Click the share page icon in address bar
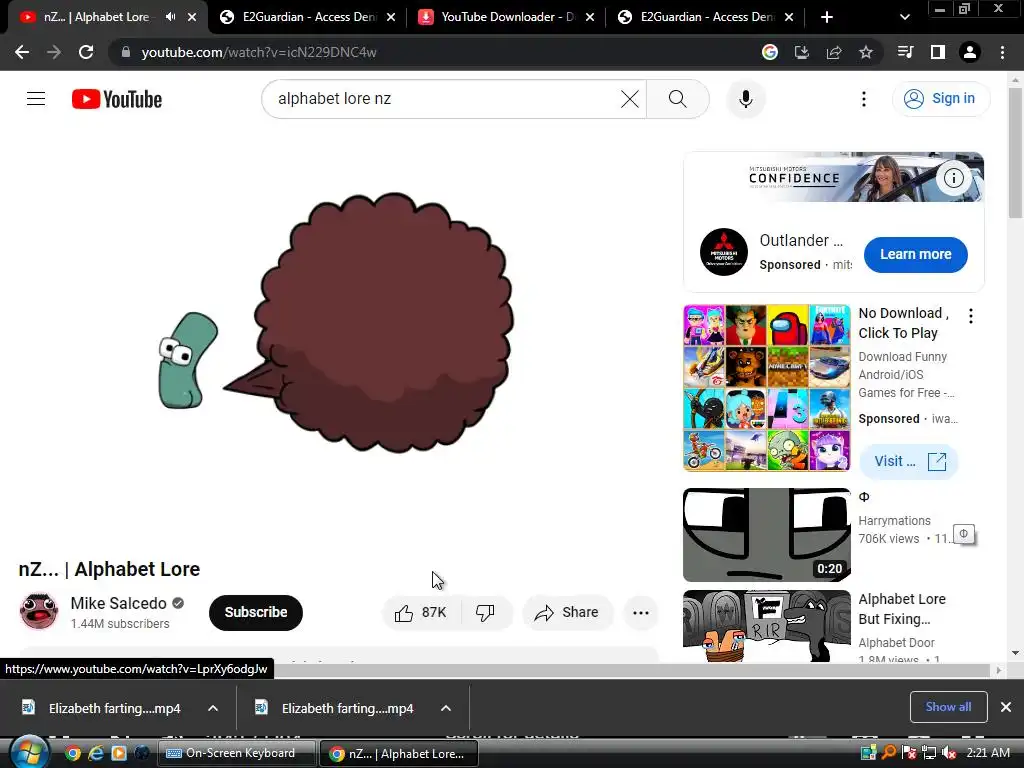This screenshot has height=768, width=1024. (834, 52)
